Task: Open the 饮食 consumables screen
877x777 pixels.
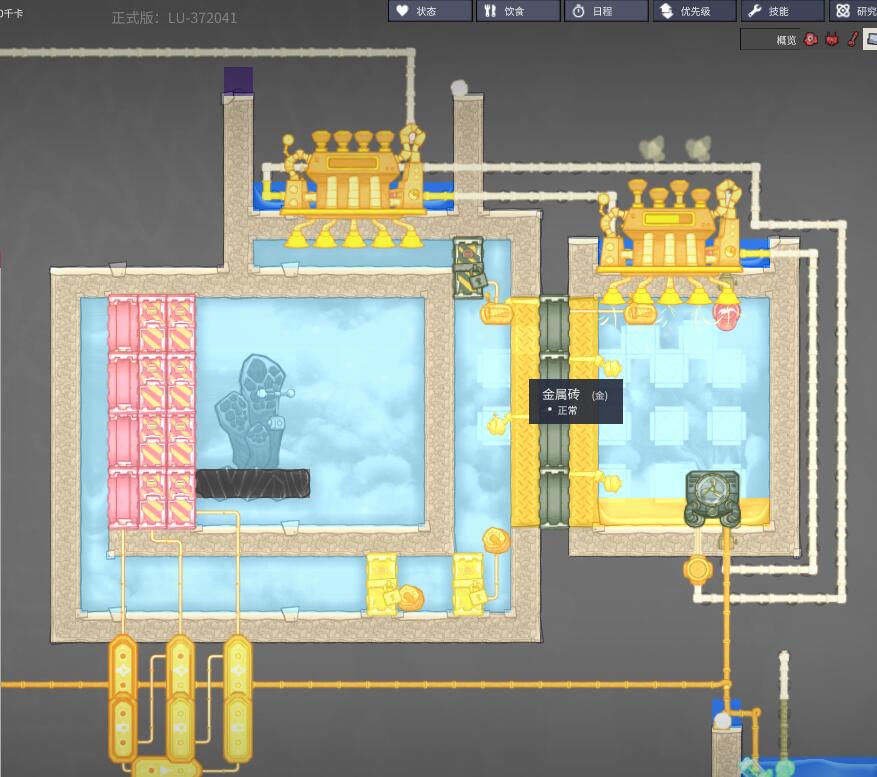Action: coord(518,11)
